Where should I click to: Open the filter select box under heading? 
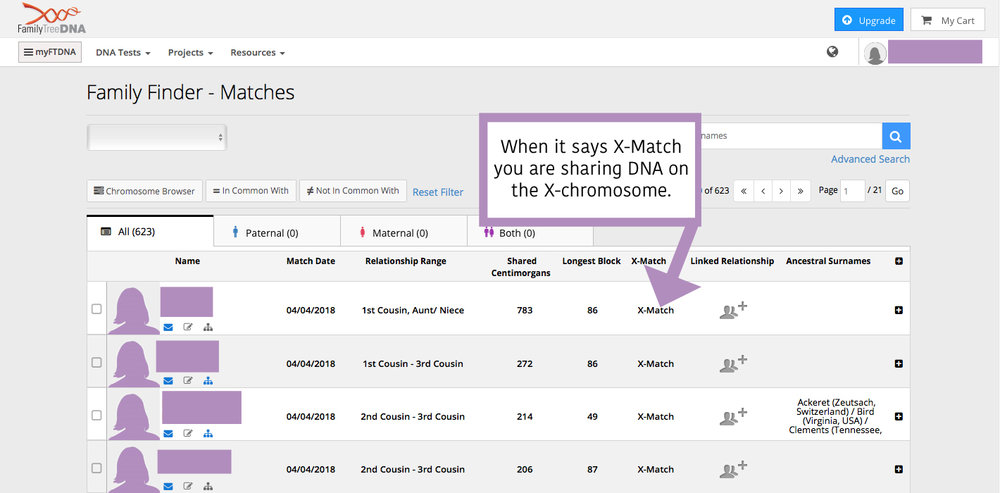point(157,137)
